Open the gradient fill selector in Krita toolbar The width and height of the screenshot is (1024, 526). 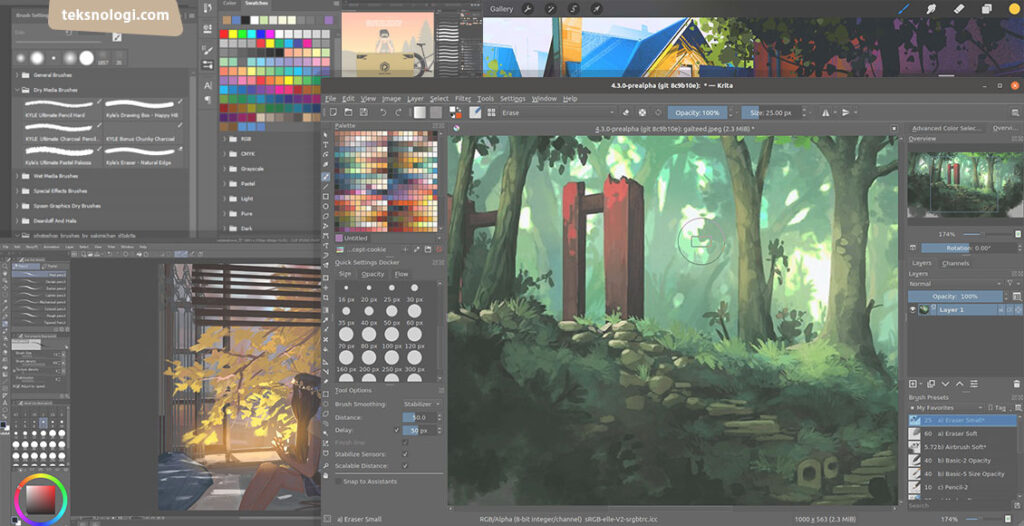pyautogui.click(x=419, y=112)
